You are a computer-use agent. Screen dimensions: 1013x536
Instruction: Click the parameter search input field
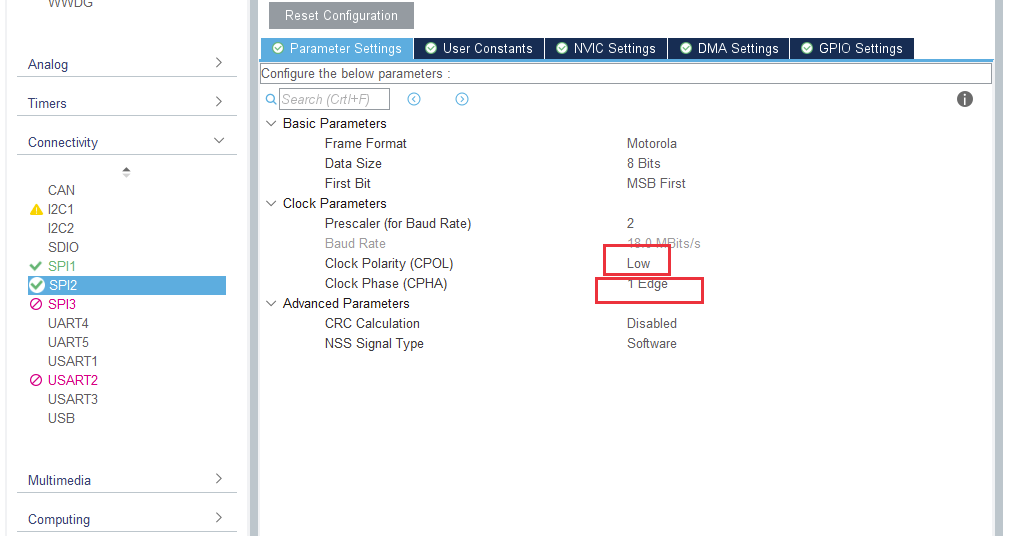coord(334,99)
